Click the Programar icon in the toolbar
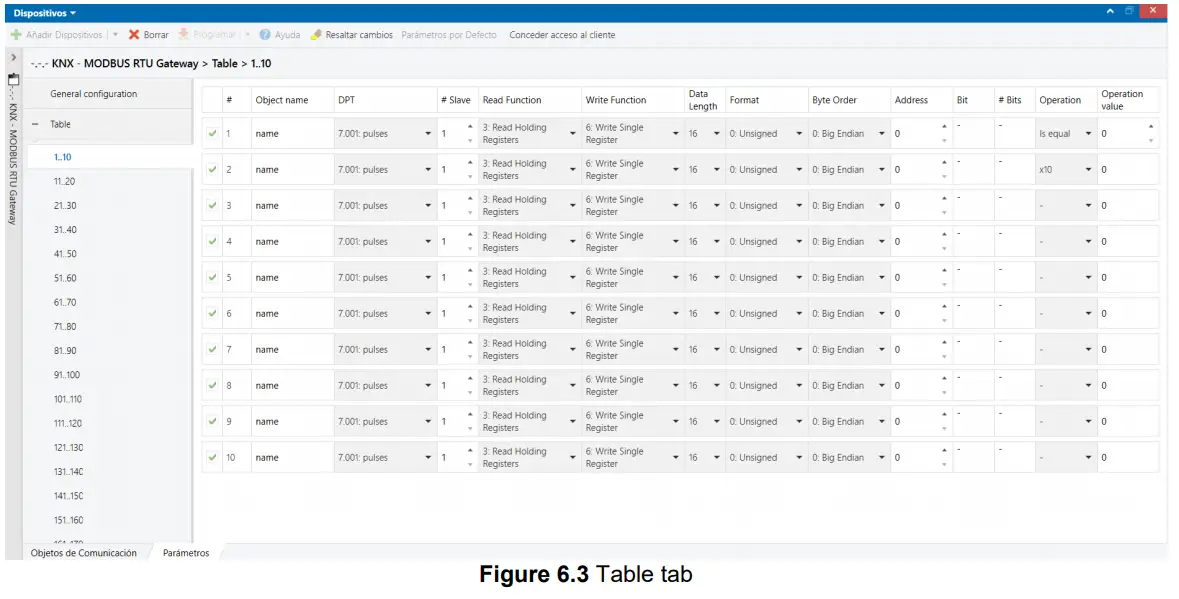 point(184,33)
